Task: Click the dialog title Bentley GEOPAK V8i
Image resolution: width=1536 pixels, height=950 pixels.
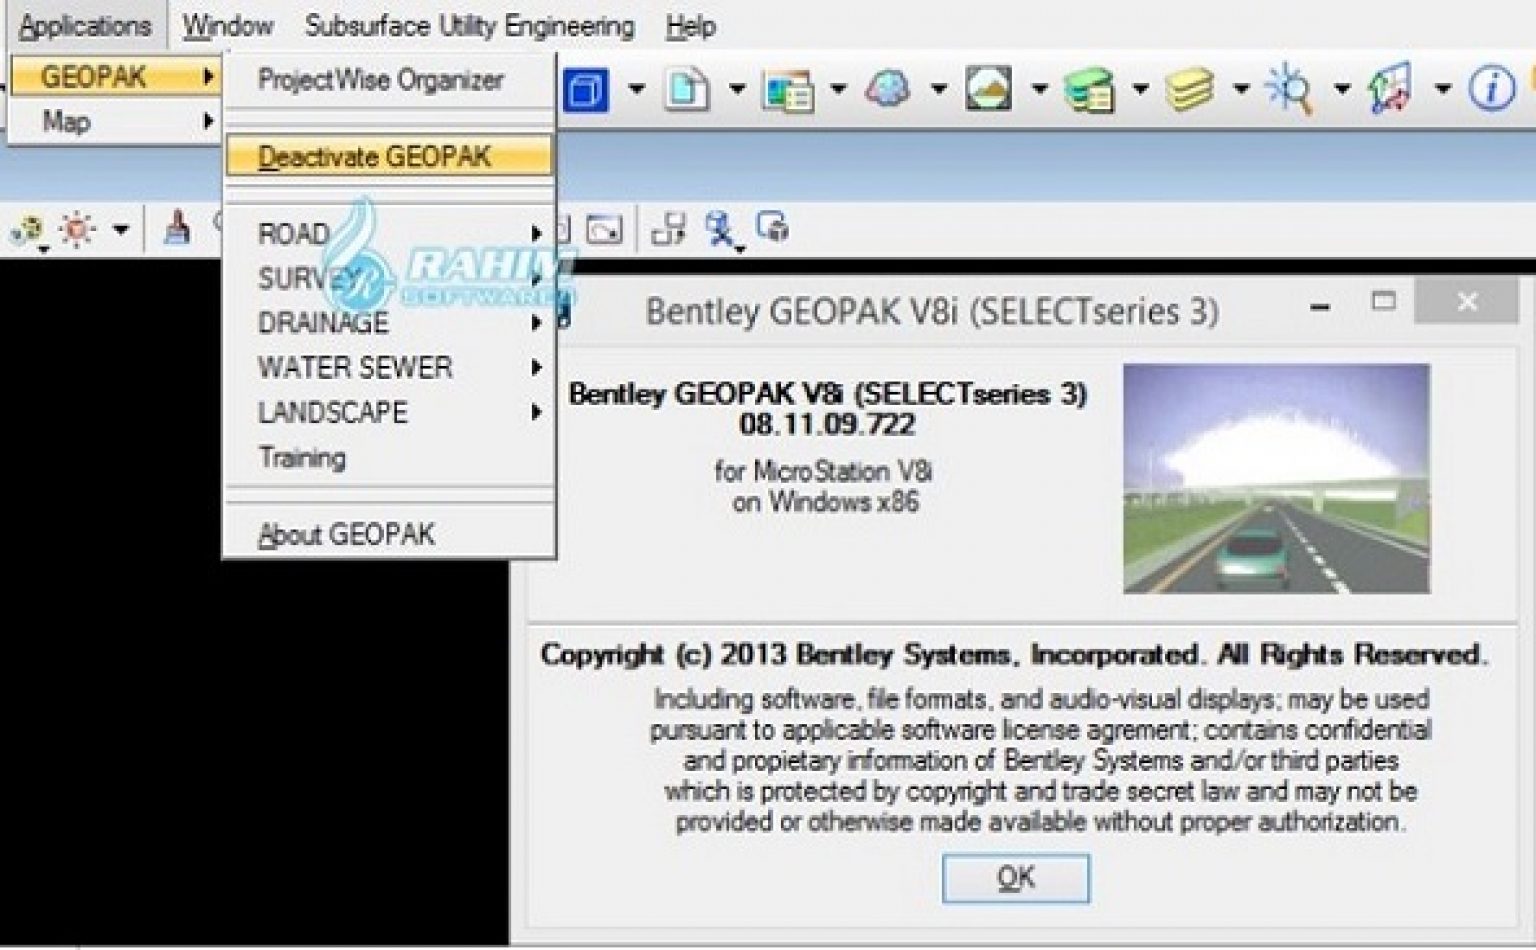Action: 932,312
